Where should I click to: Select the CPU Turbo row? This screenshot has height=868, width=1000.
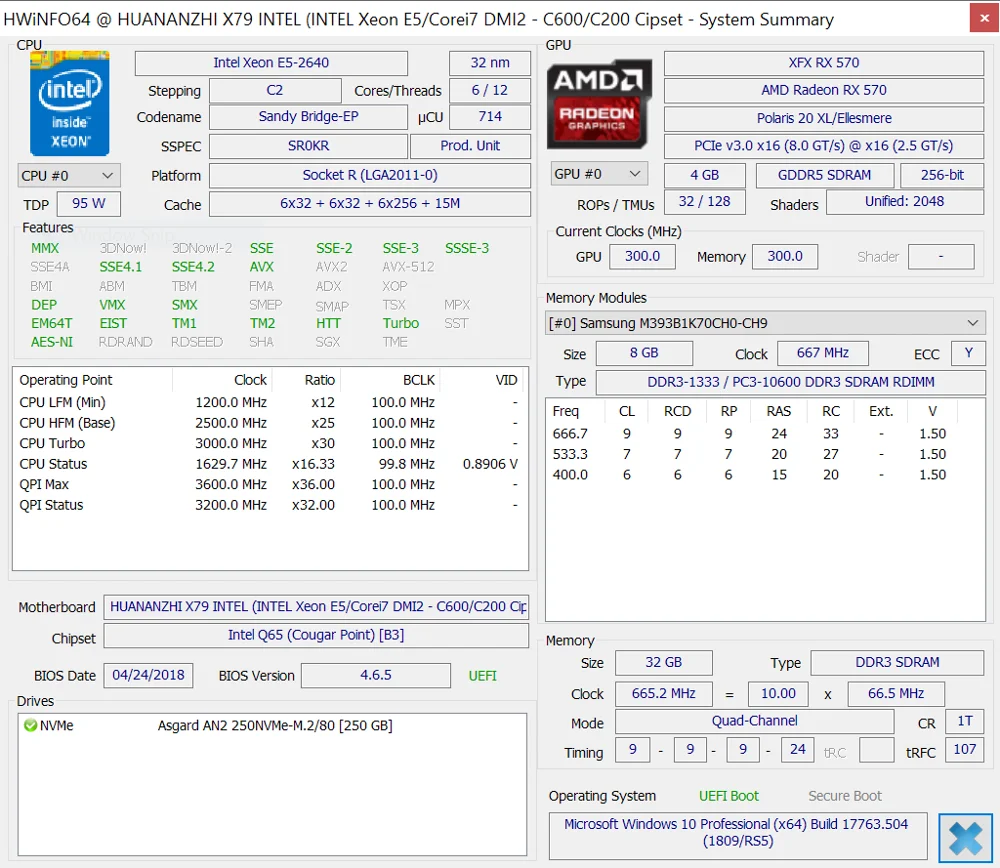(x=270, y=443)
